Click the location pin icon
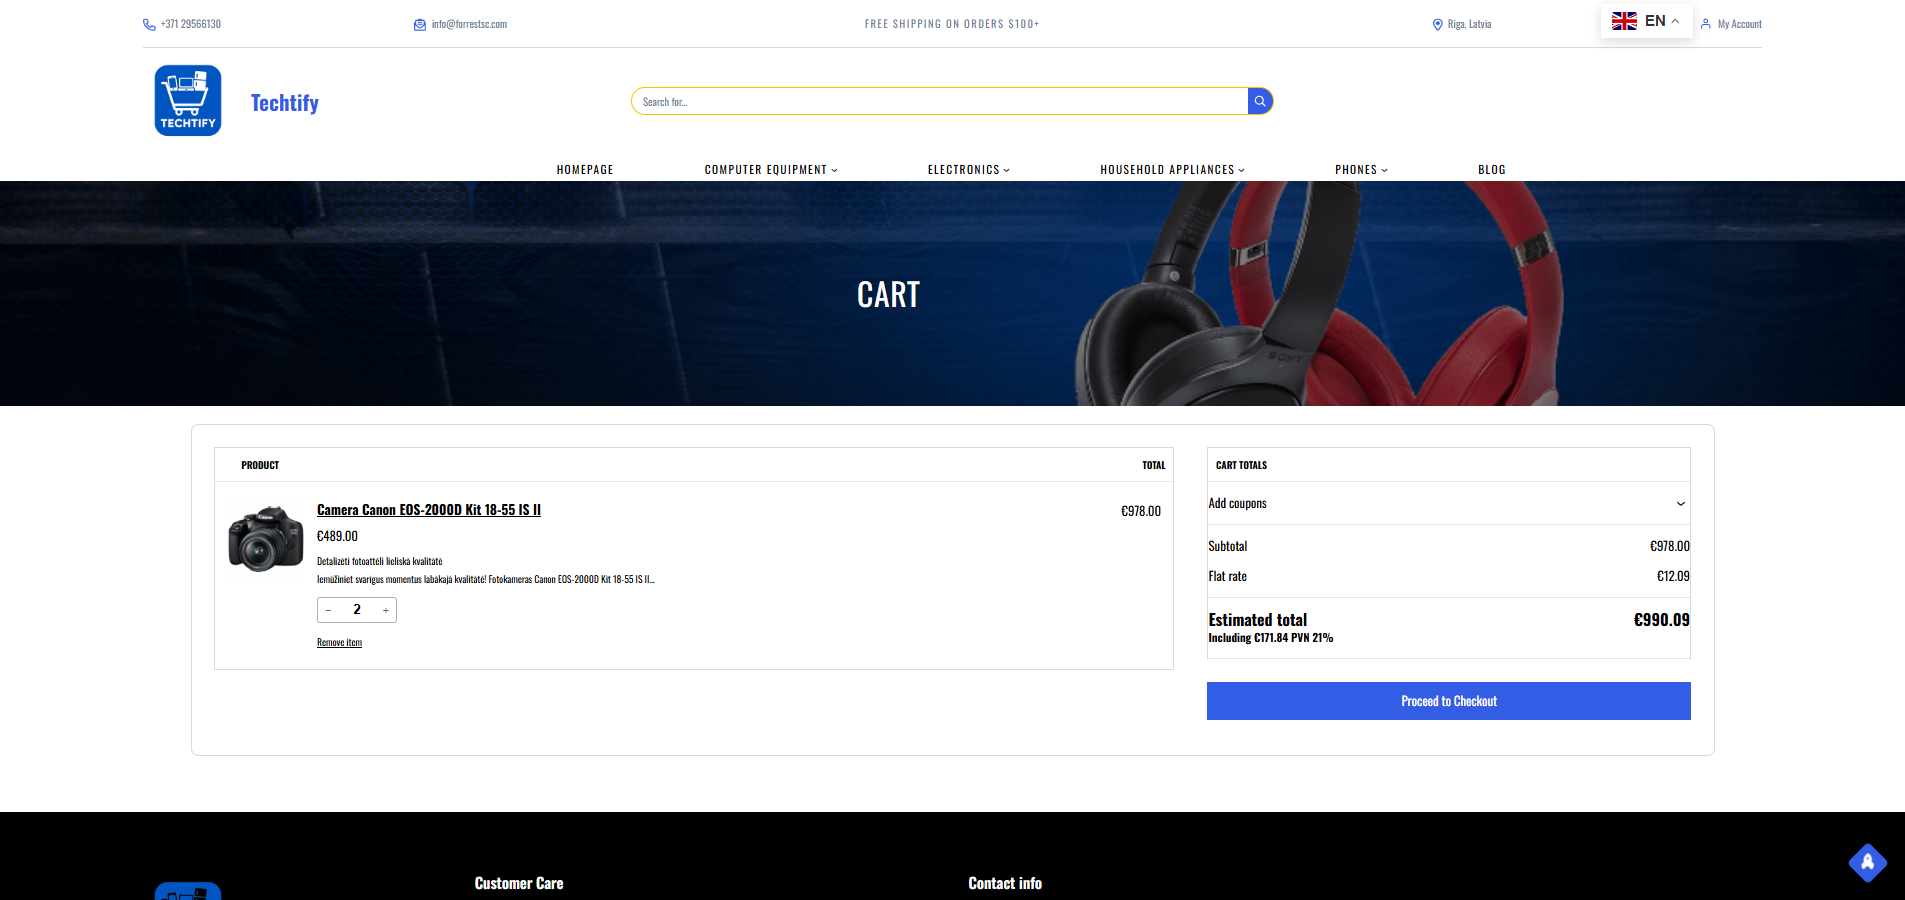This screenshot has height=900, width=1905. point(1437,25)
